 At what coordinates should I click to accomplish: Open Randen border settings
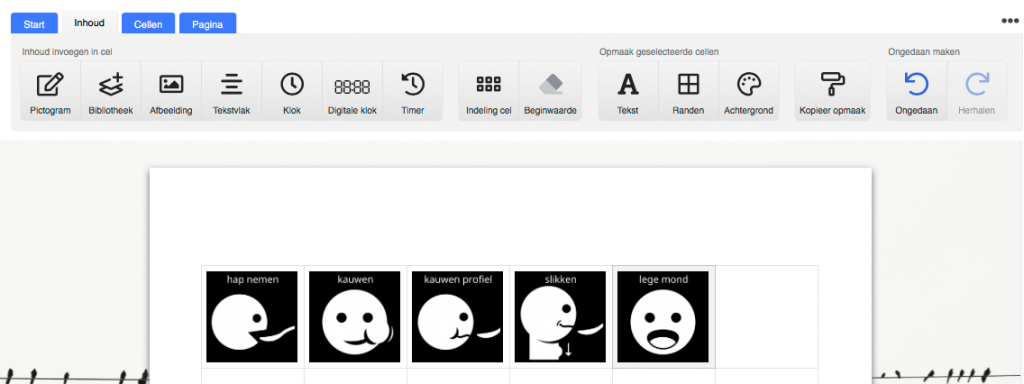point(688,91)
